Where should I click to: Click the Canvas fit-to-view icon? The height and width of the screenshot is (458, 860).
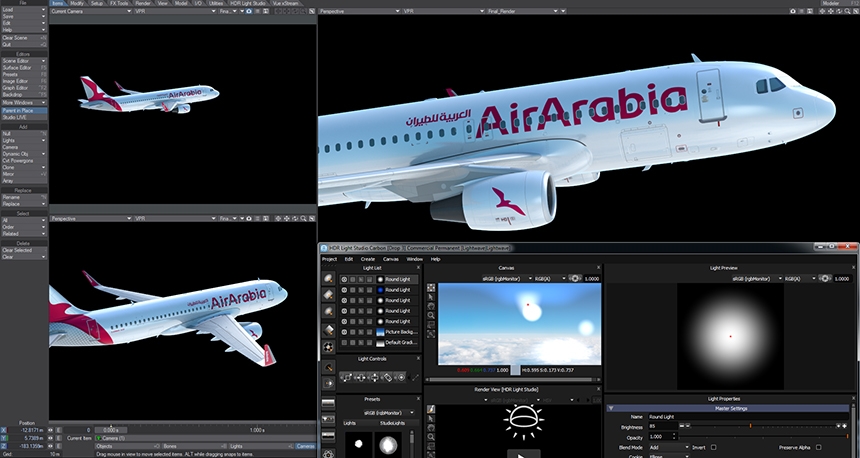(x=431, y=334)
